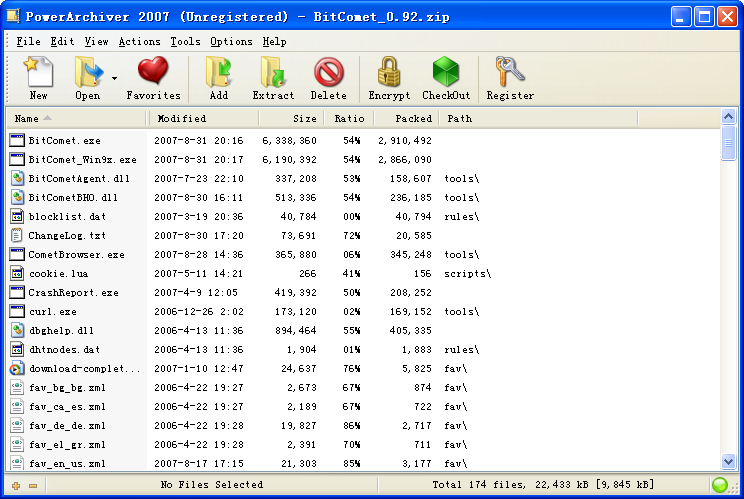Screen dimensions: 744x499
Task: Sort by the Path column header
Action: tap(539, 119)
